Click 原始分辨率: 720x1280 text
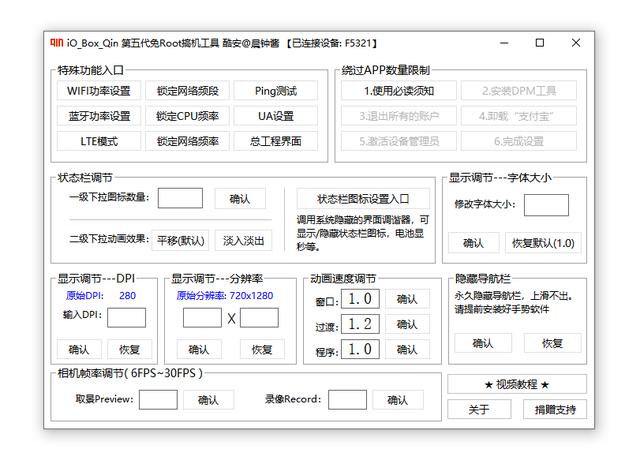This screenshot has width=640, height=464. (x=225, y=295)
